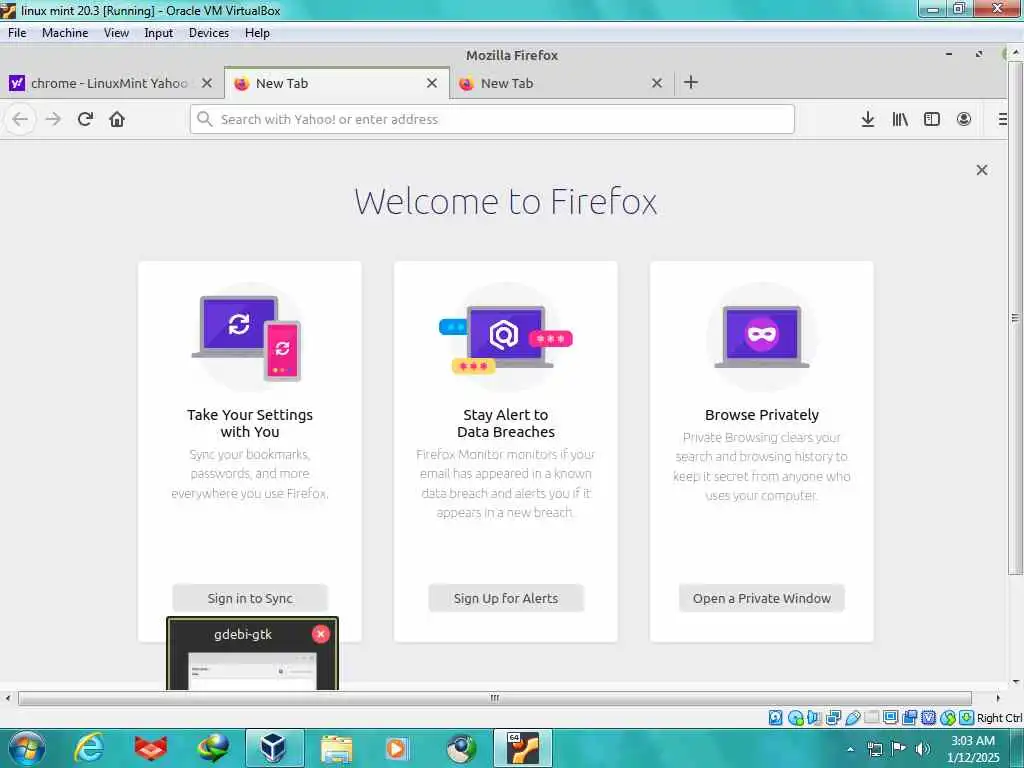
Task: Open the Firefox Account icon
Action: click(x=964, y=120)
